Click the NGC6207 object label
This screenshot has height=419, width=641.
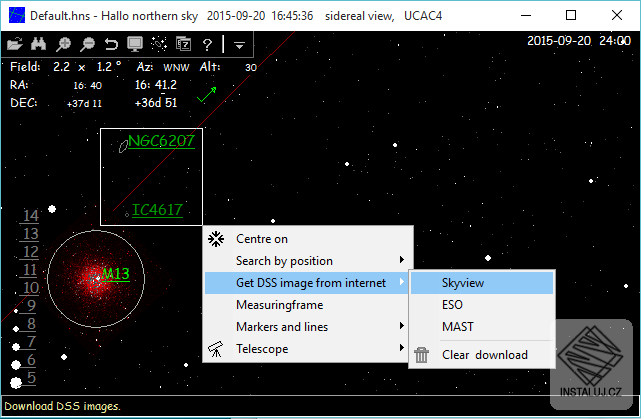tap(161, 141)
